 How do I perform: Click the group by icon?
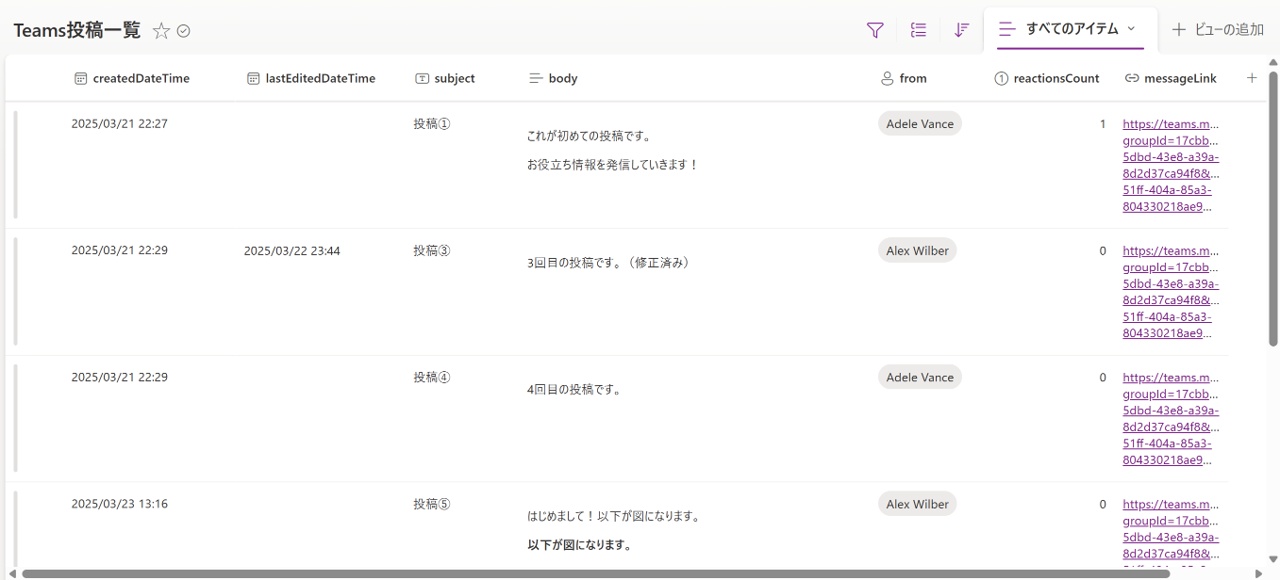(918, 30)
